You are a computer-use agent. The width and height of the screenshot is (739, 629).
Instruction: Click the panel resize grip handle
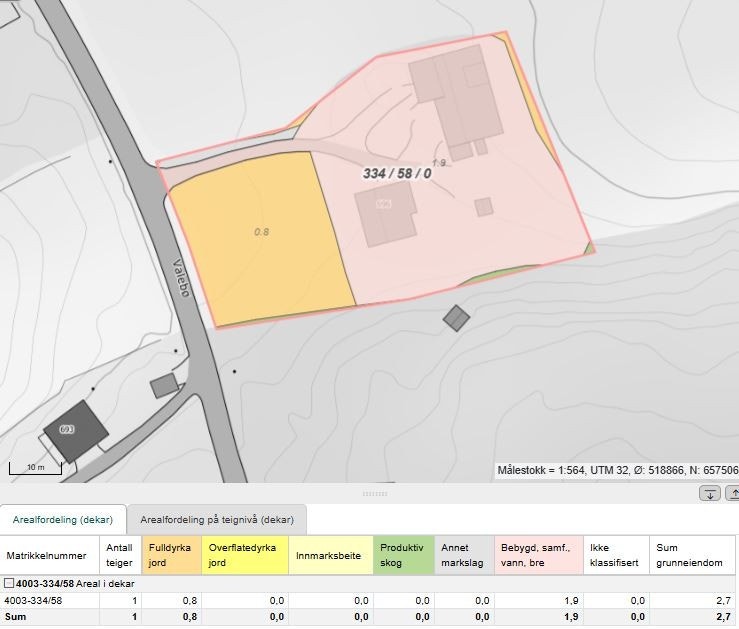375,494
